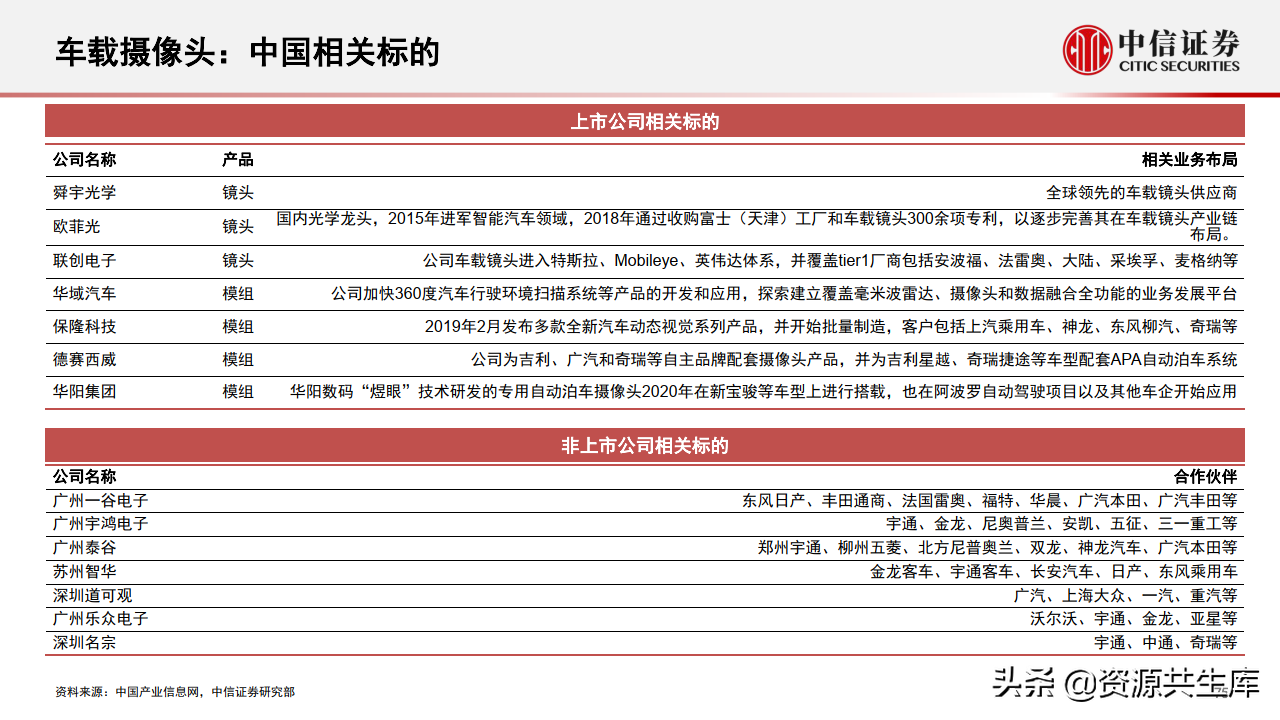Click partners list 宇通、金龙、尼奥普兰

[1061, 523]
